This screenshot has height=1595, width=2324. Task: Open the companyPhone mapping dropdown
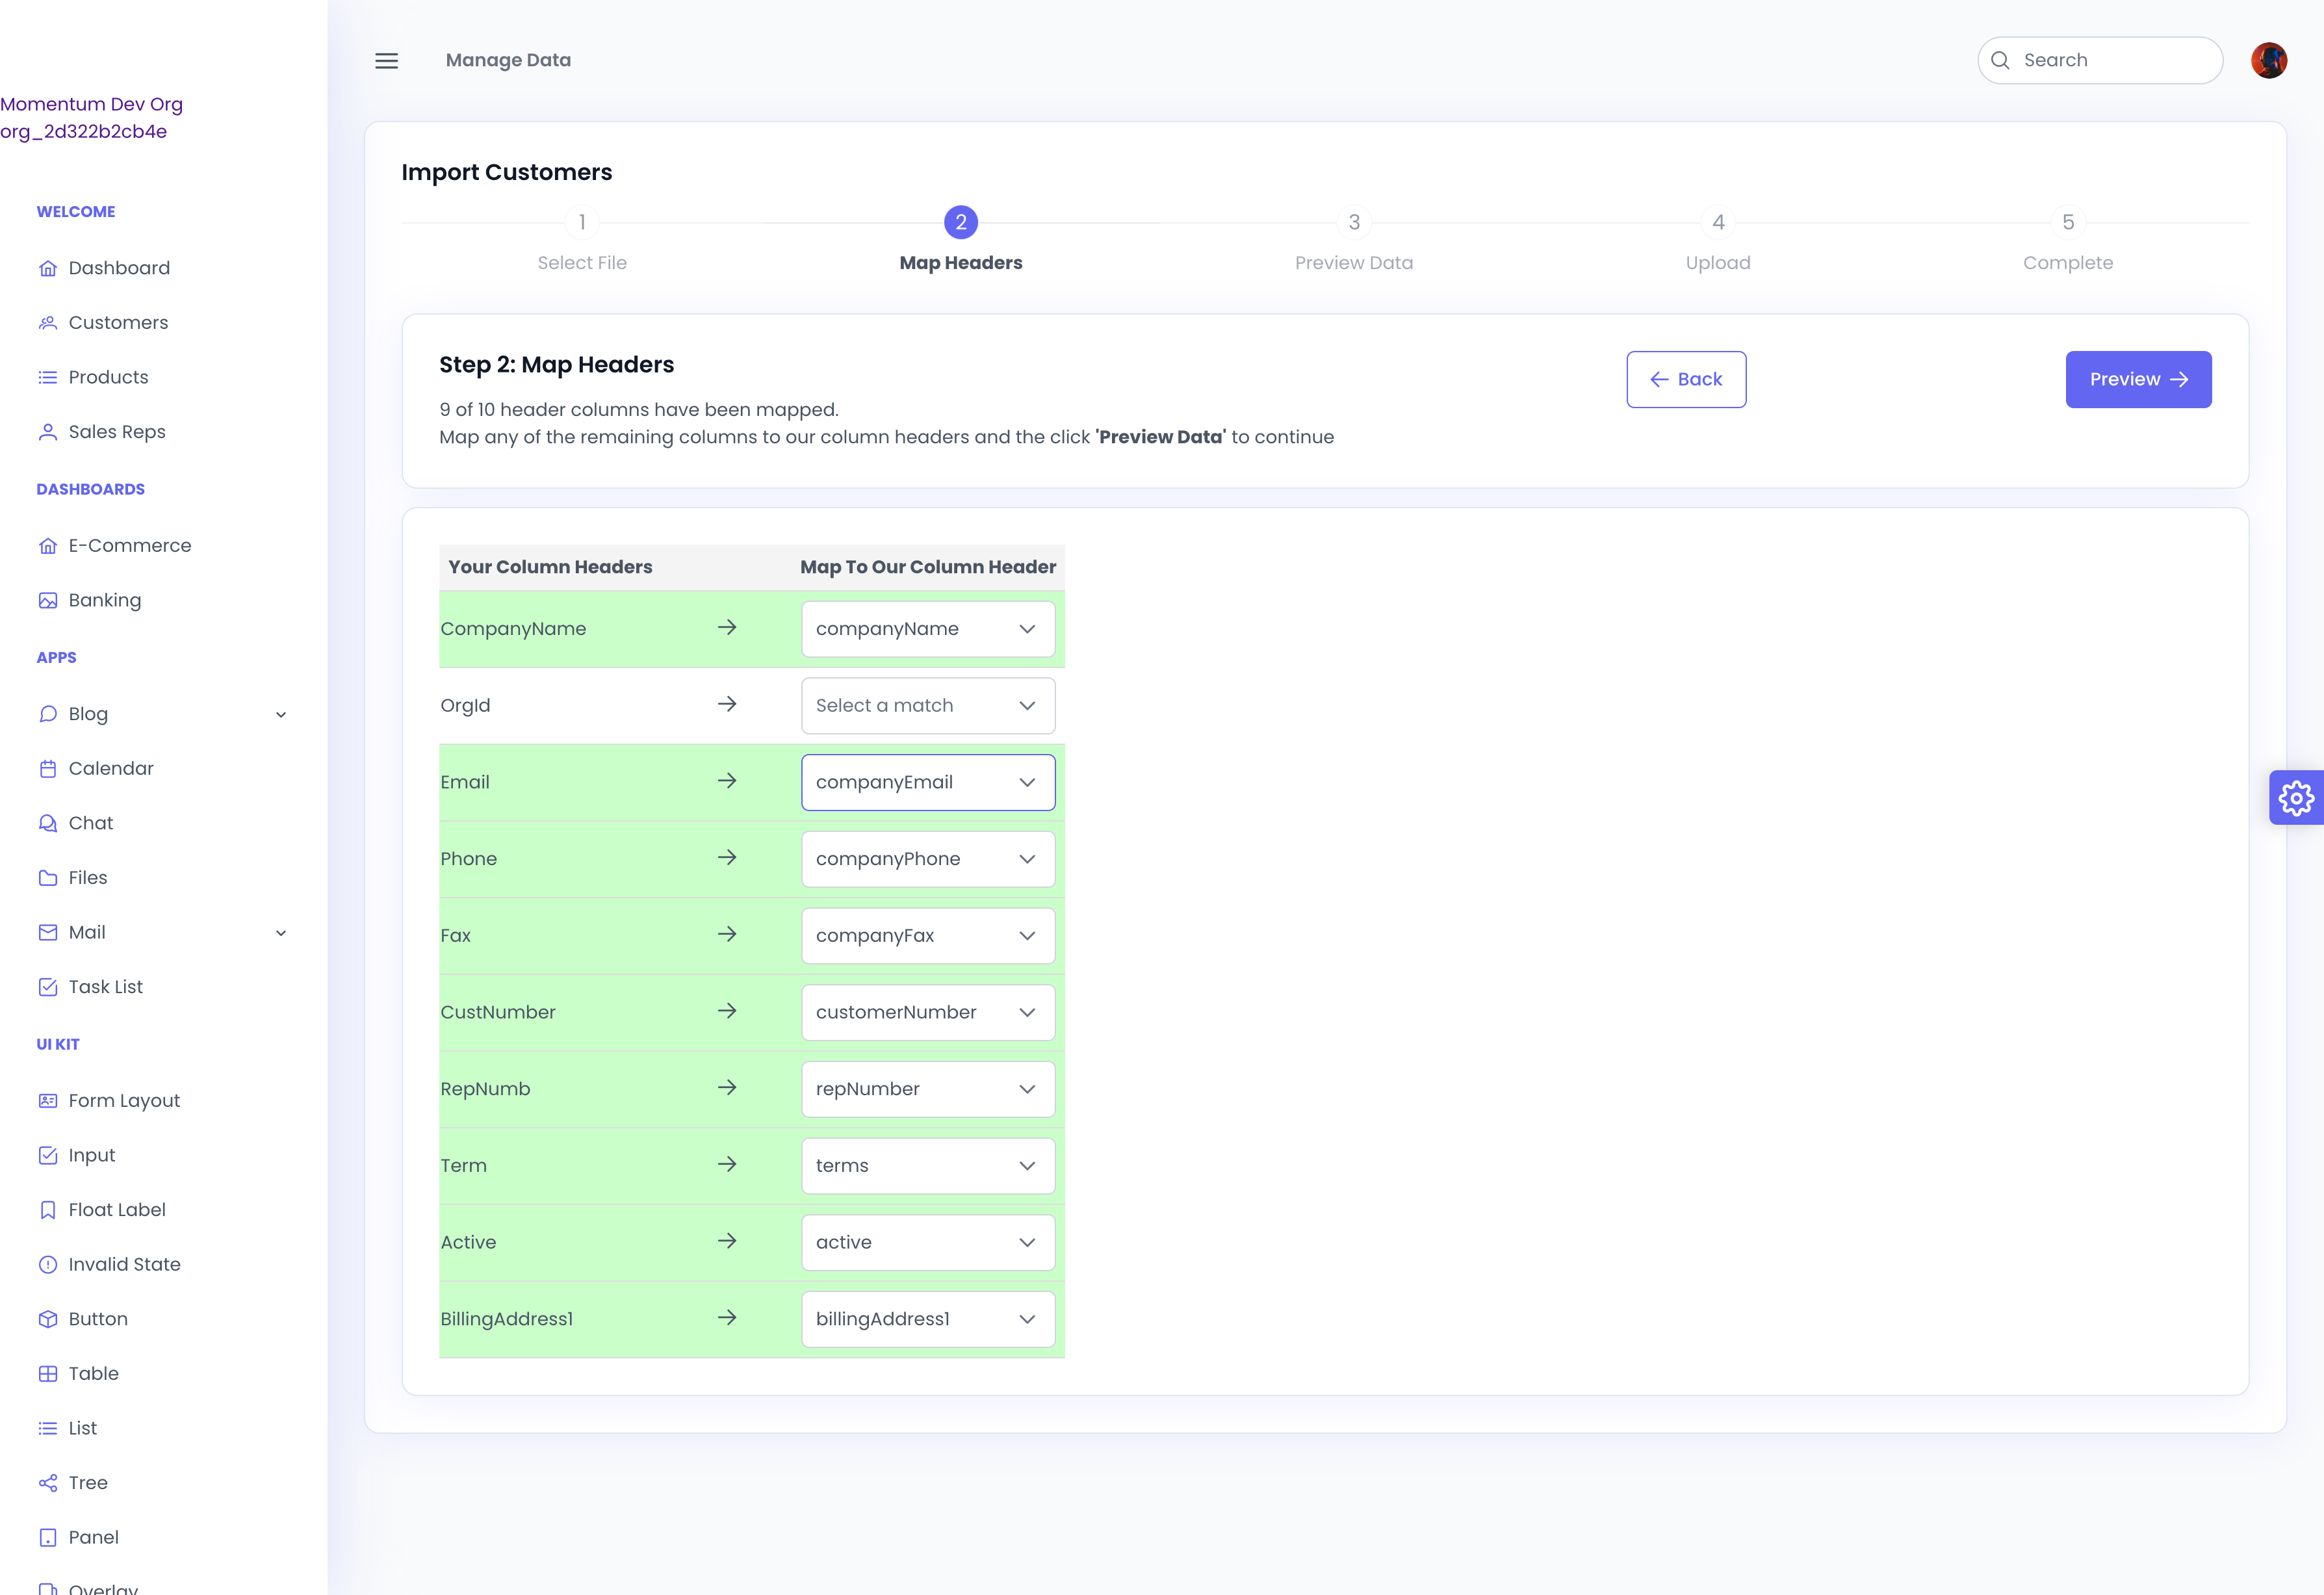click(928, 859)
